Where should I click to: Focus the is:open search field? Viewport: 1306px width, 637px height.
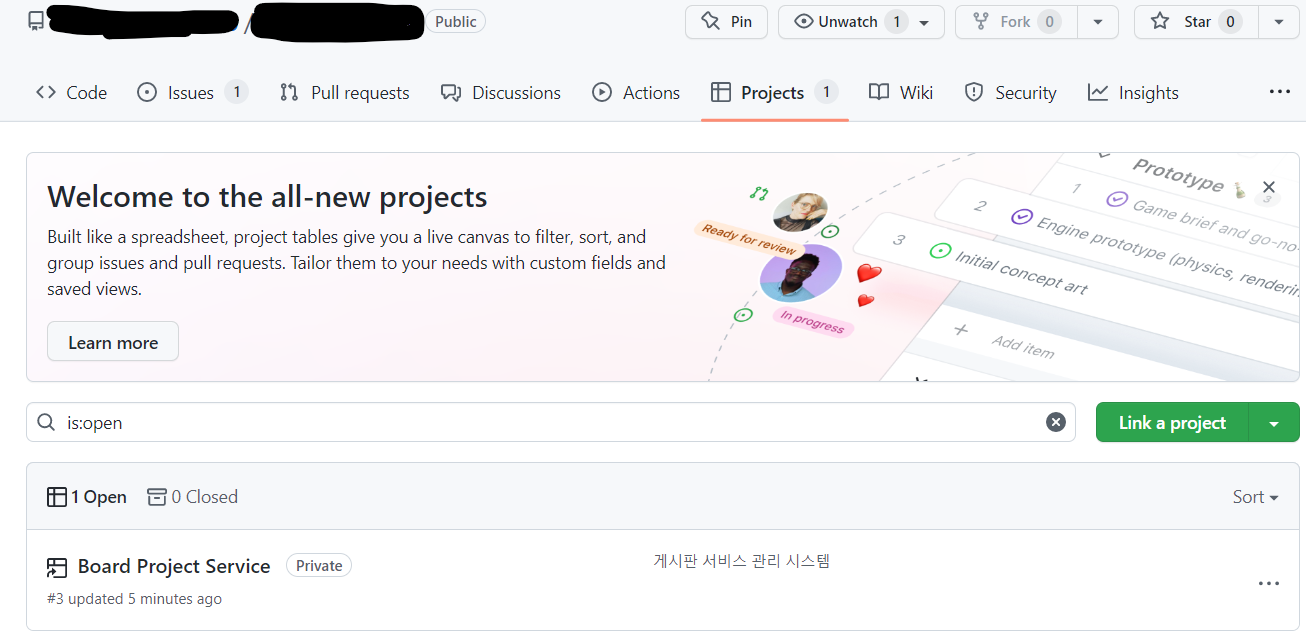[x=551, y=423]
